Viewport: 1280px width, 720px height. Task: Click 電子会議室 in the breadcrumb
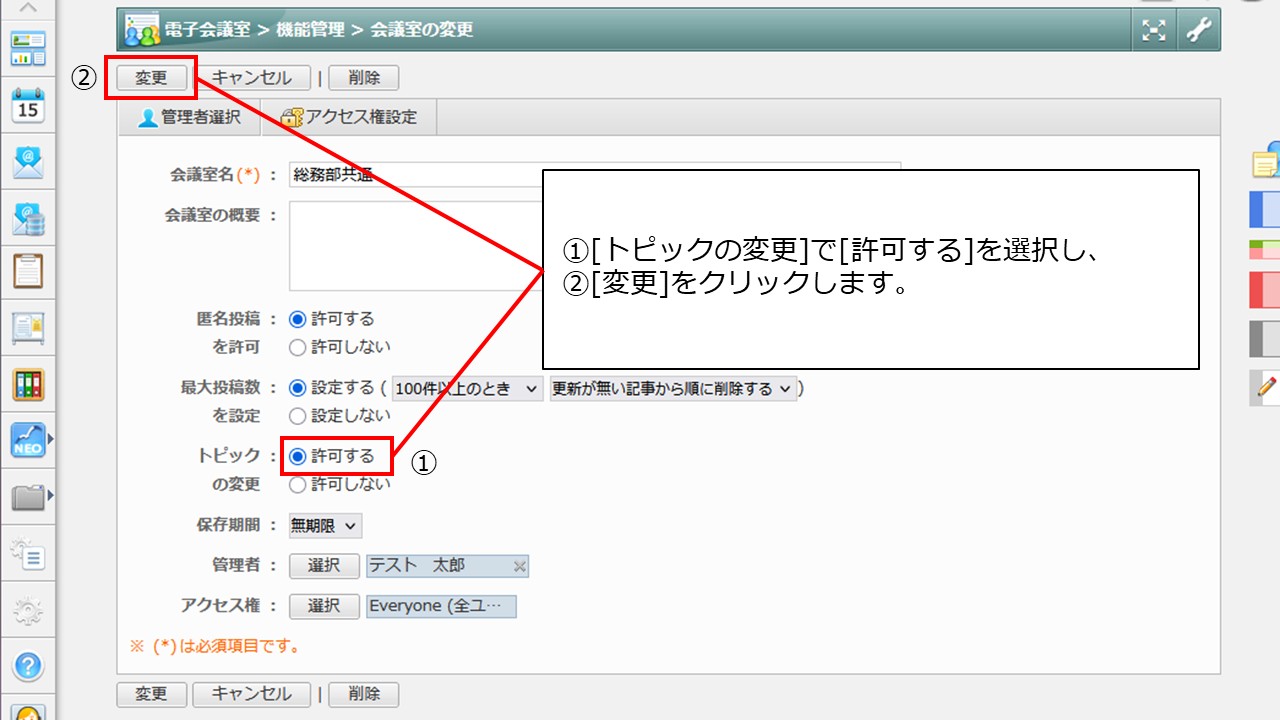[x=209, y=30]
